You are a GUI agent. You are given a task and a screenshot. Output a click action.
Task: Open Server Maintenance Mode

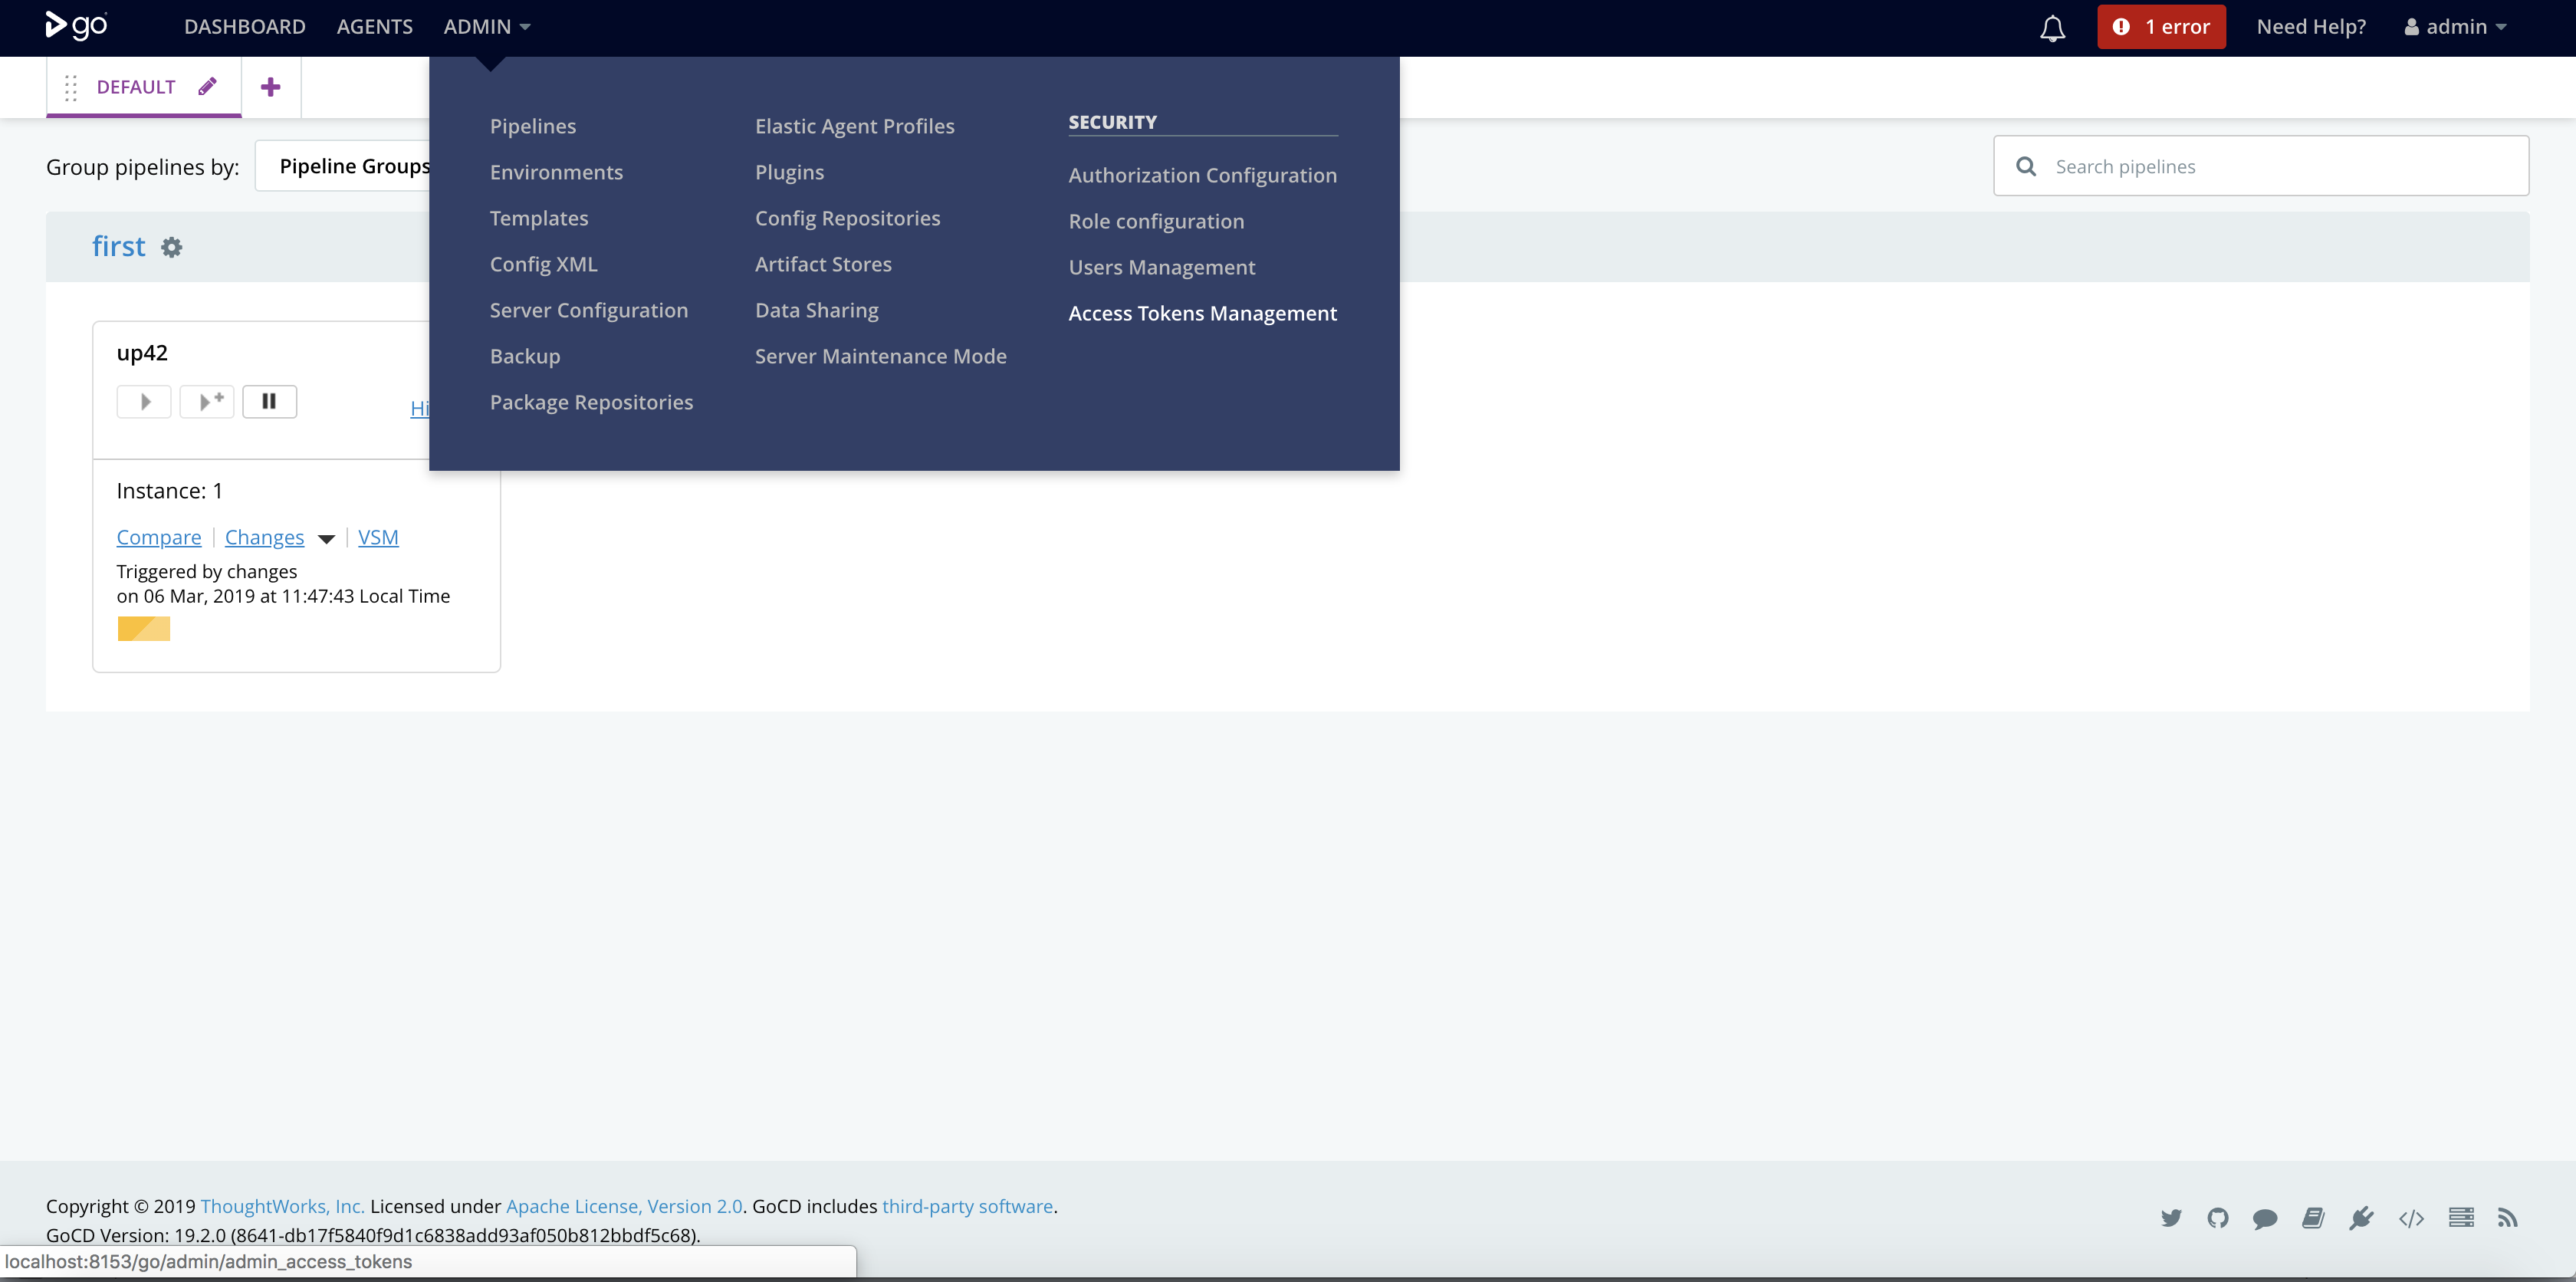(x=881, y=356)
